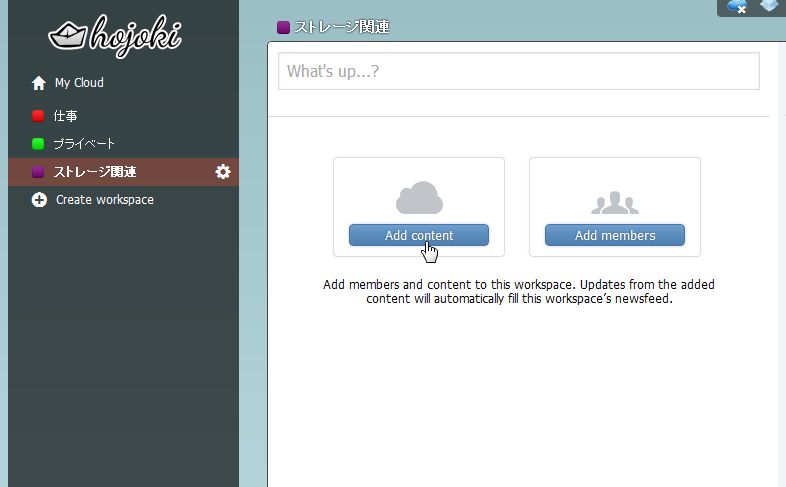Click the hojoki logo
The width and height of the screenshot is (786, 487).
coord(115,36)
